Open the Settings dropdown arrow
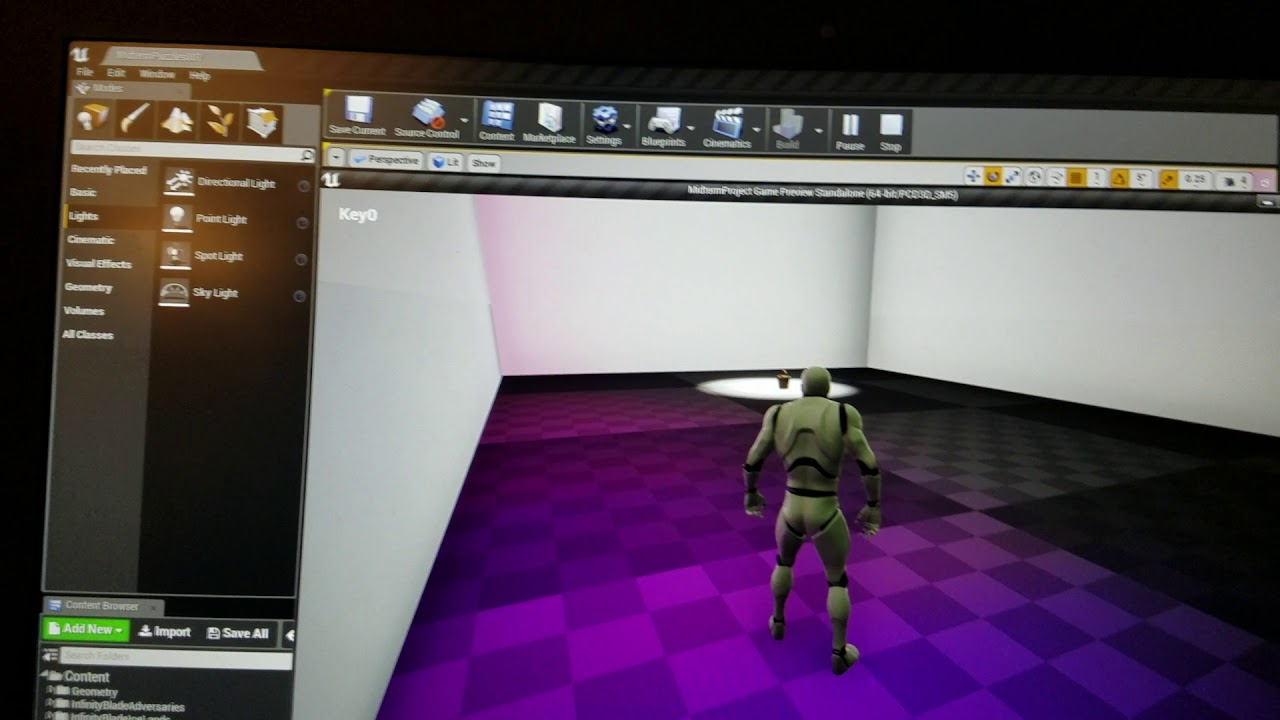 [627, 125]
